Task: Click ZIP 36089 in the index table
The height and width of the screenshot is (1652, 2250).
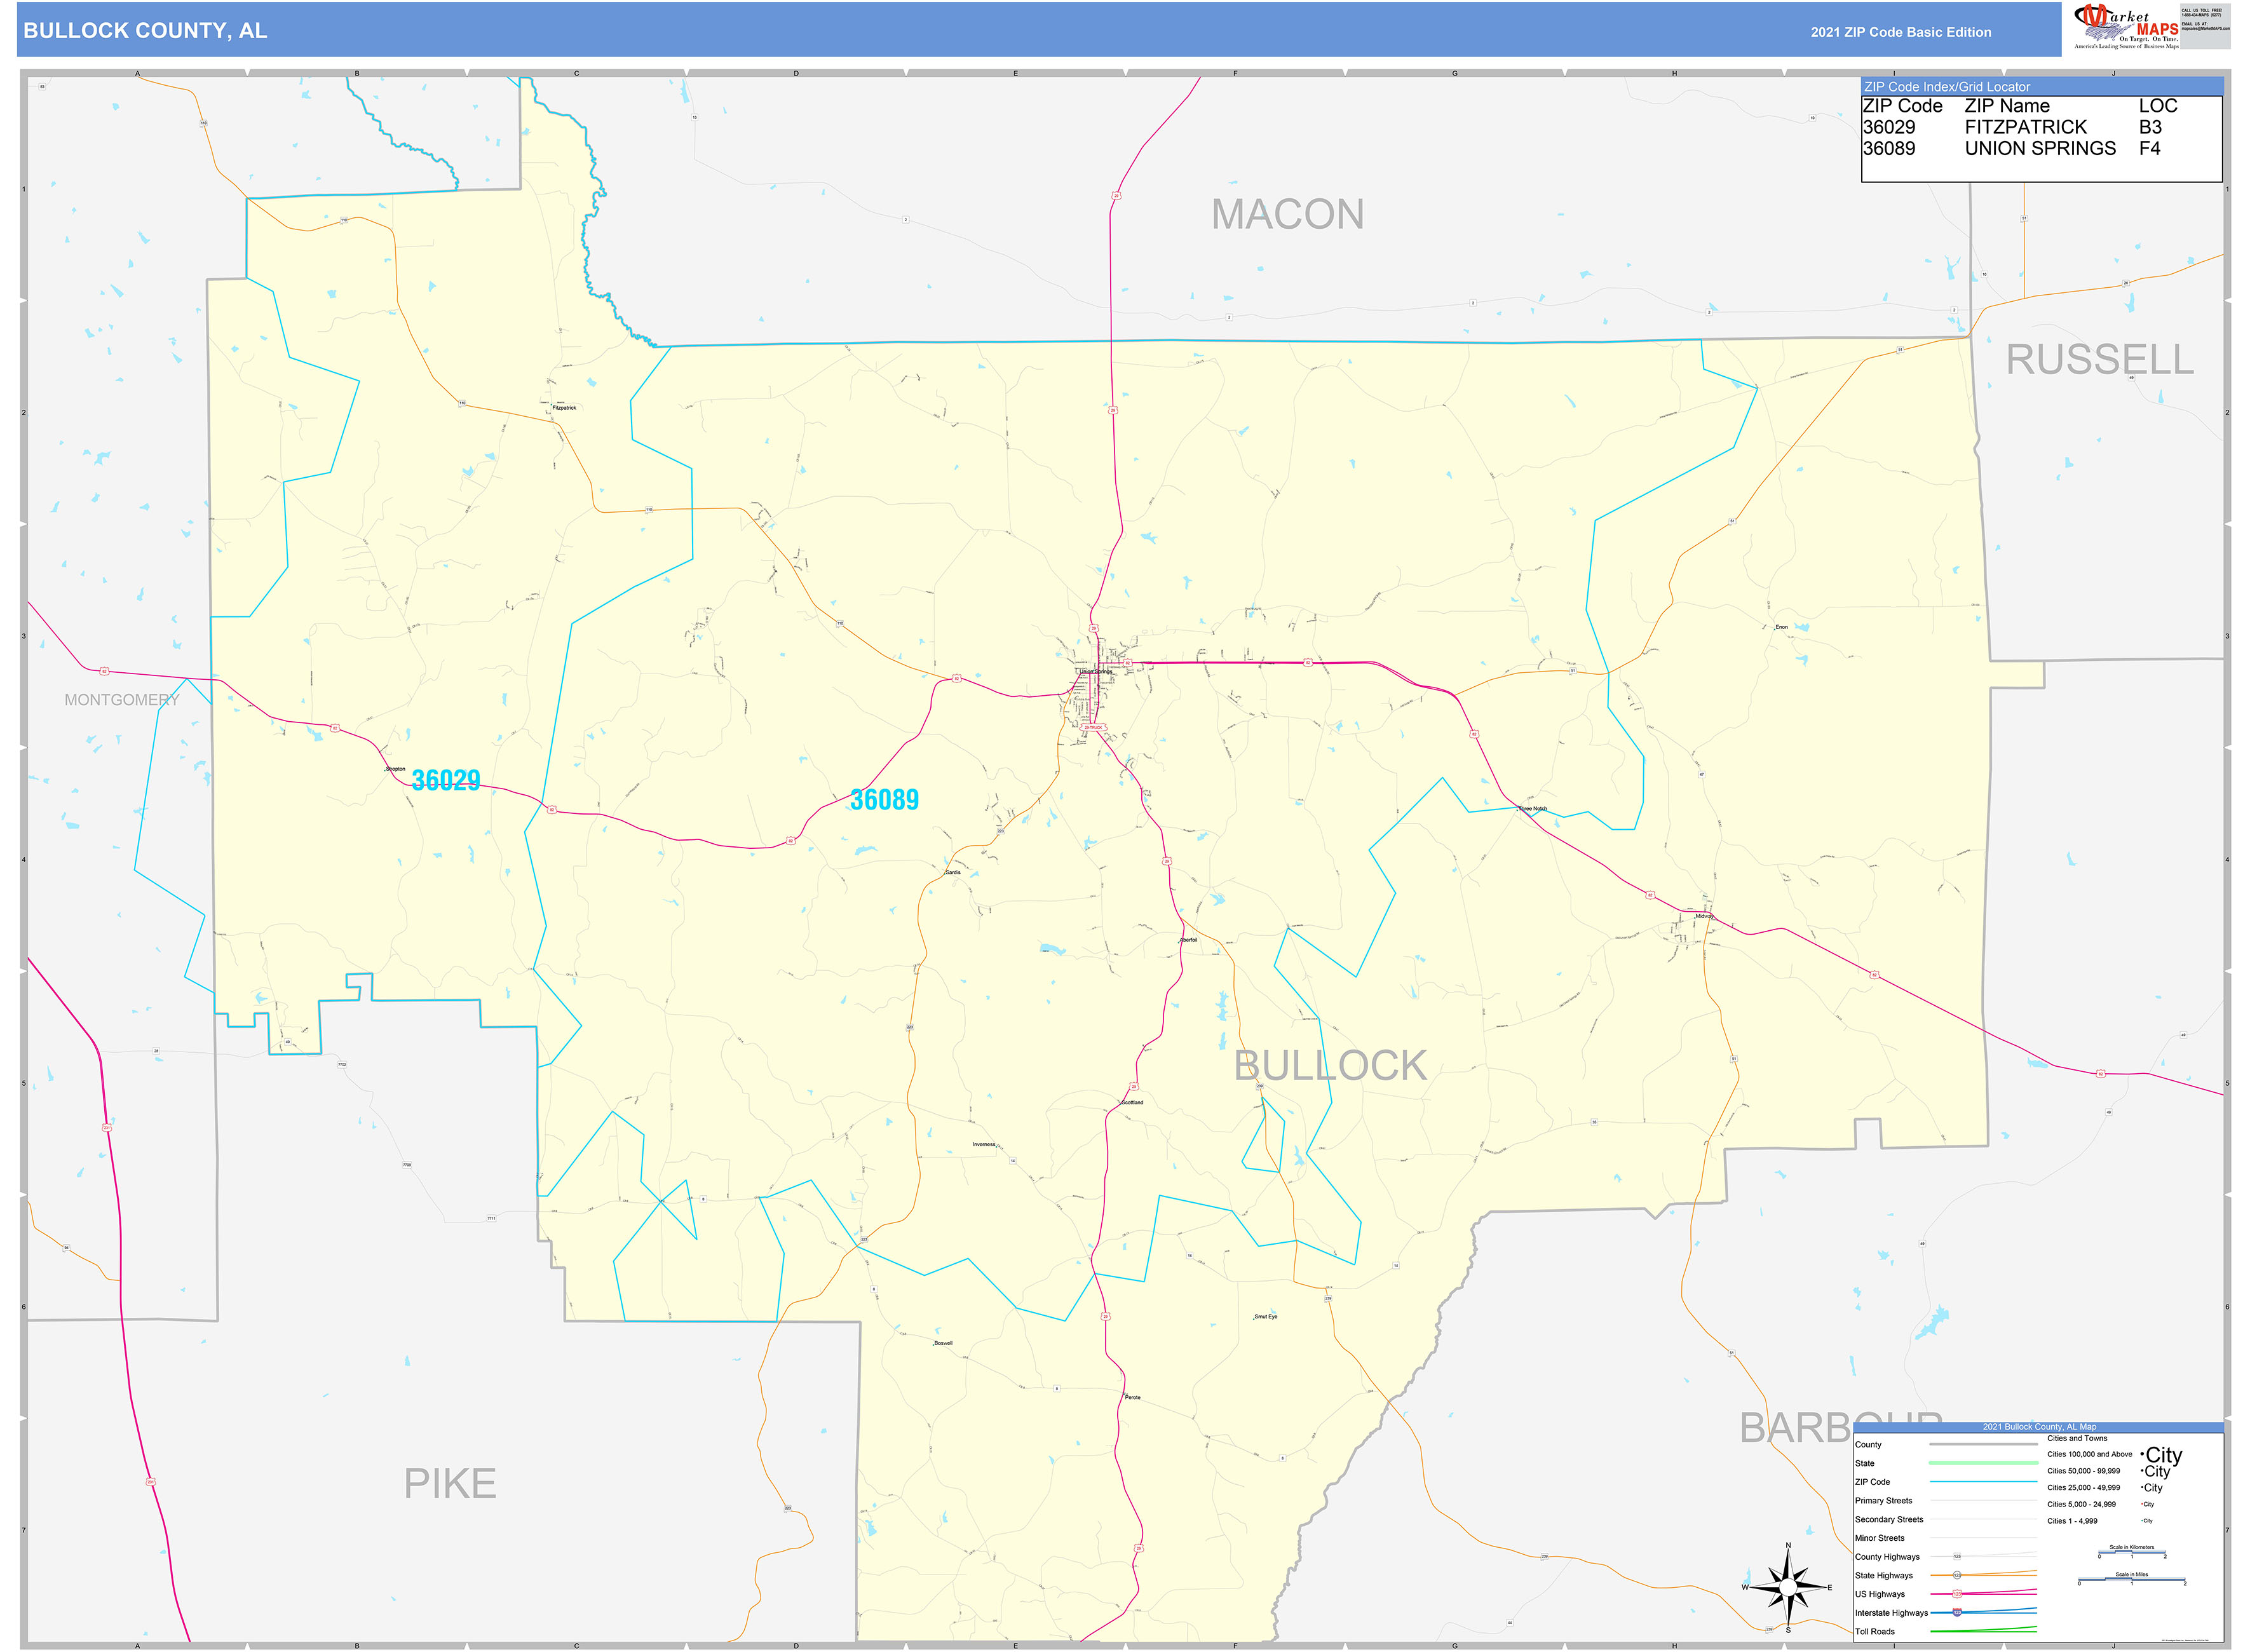Action: [x=1889, y=148]
